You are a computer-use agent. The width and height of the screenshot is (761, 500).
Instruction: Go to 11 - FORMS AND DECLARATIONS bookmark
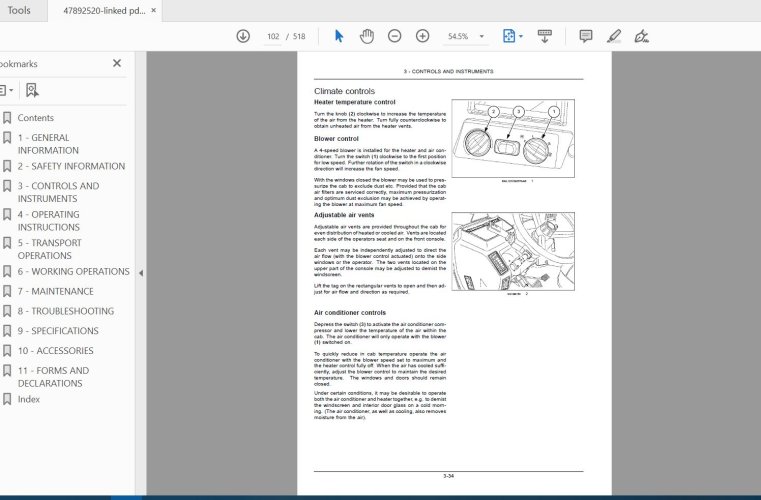click(x=53, y=377)
